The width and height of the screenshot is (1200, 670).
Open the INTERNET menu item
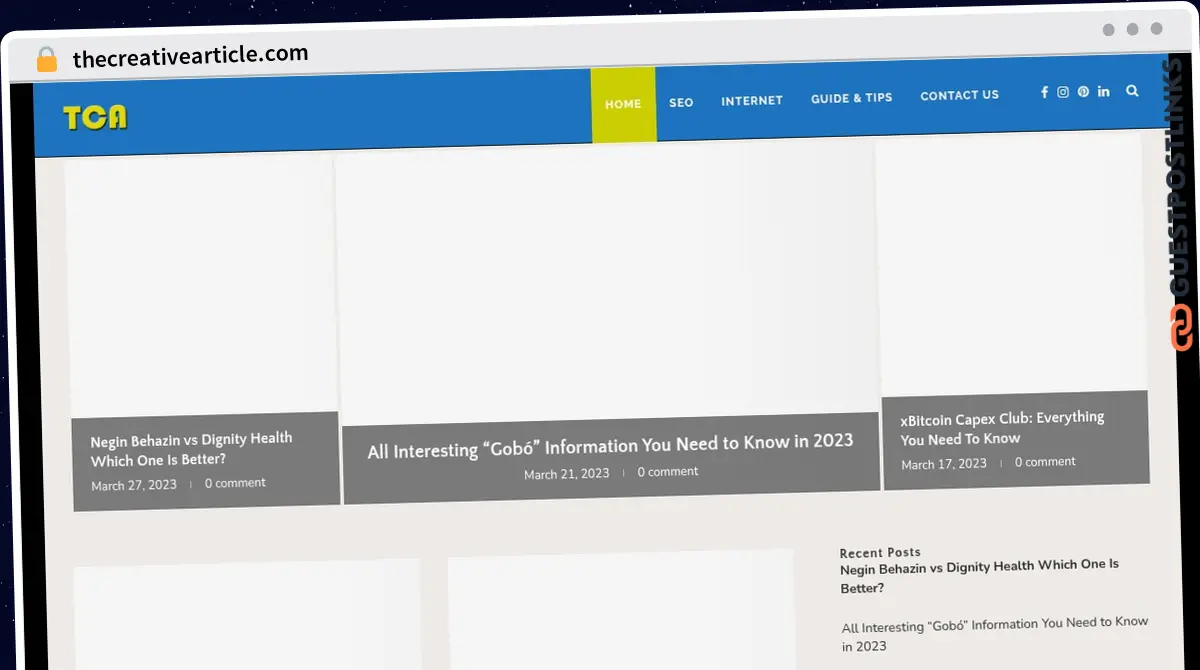click(x=752, y=100)
